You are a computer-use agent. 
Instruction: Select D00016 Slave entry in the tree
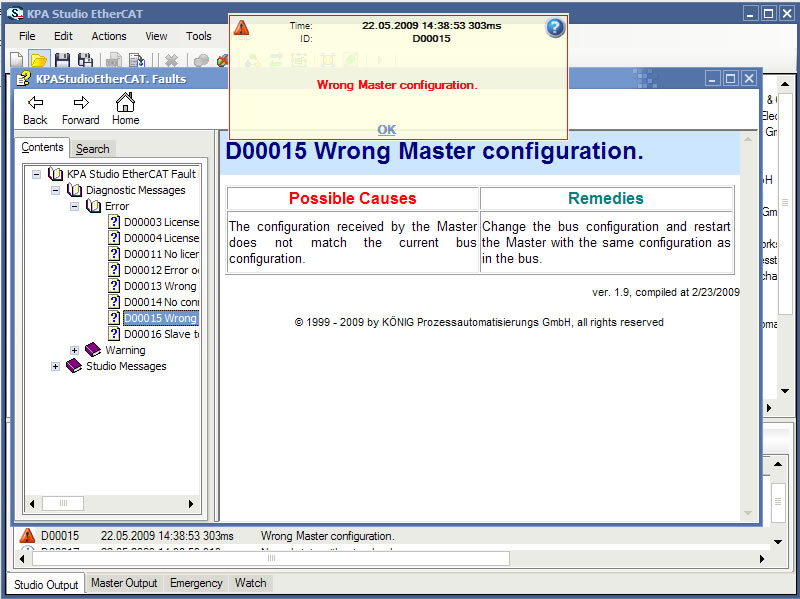pyautogui.click(x=160, y=334)
